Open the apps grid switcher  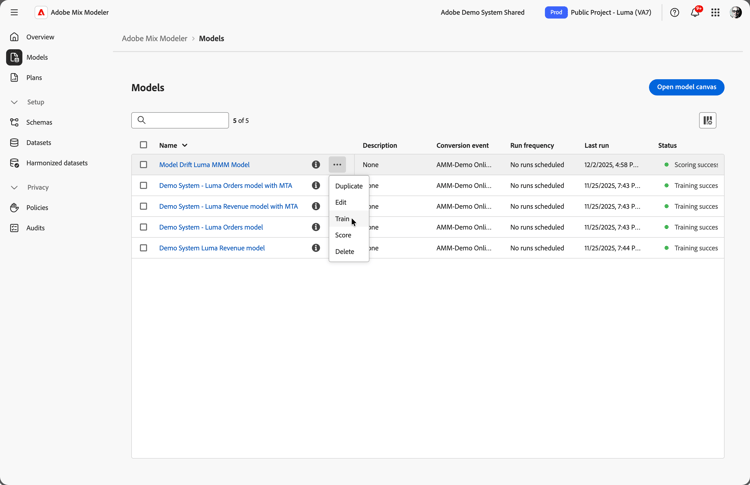coord(715,12)
